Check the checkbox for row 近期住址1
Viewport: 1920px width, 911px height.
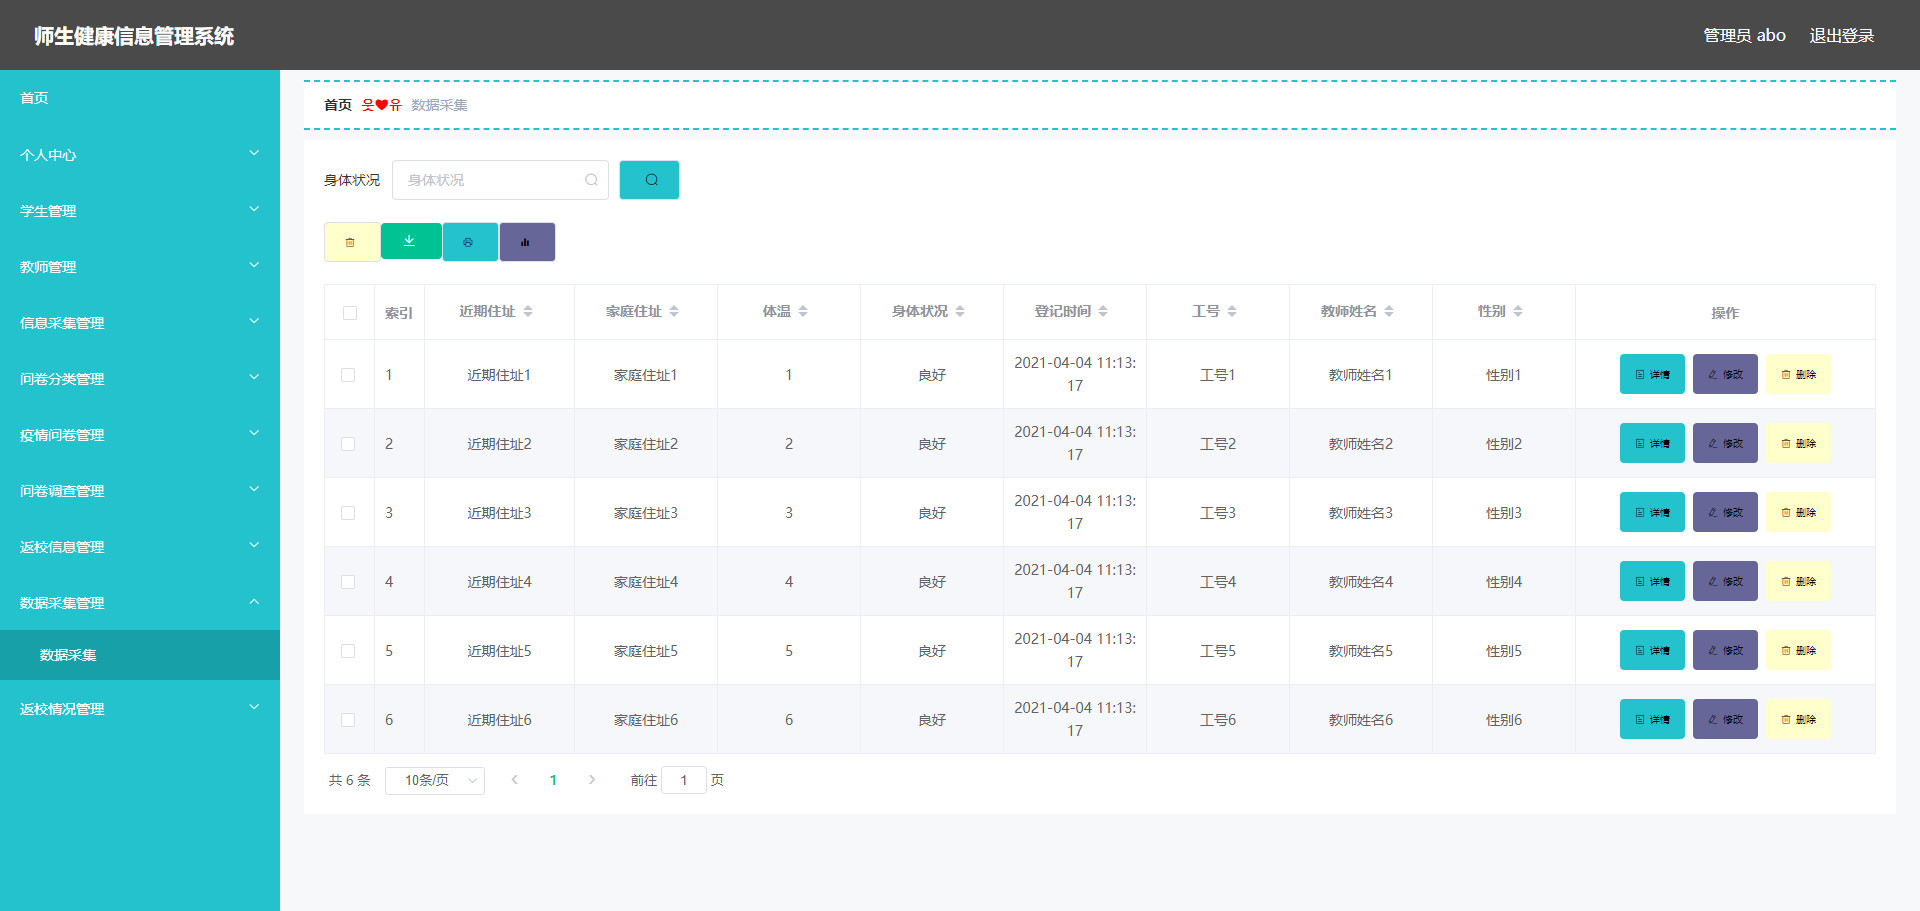(x=348, y=375)
